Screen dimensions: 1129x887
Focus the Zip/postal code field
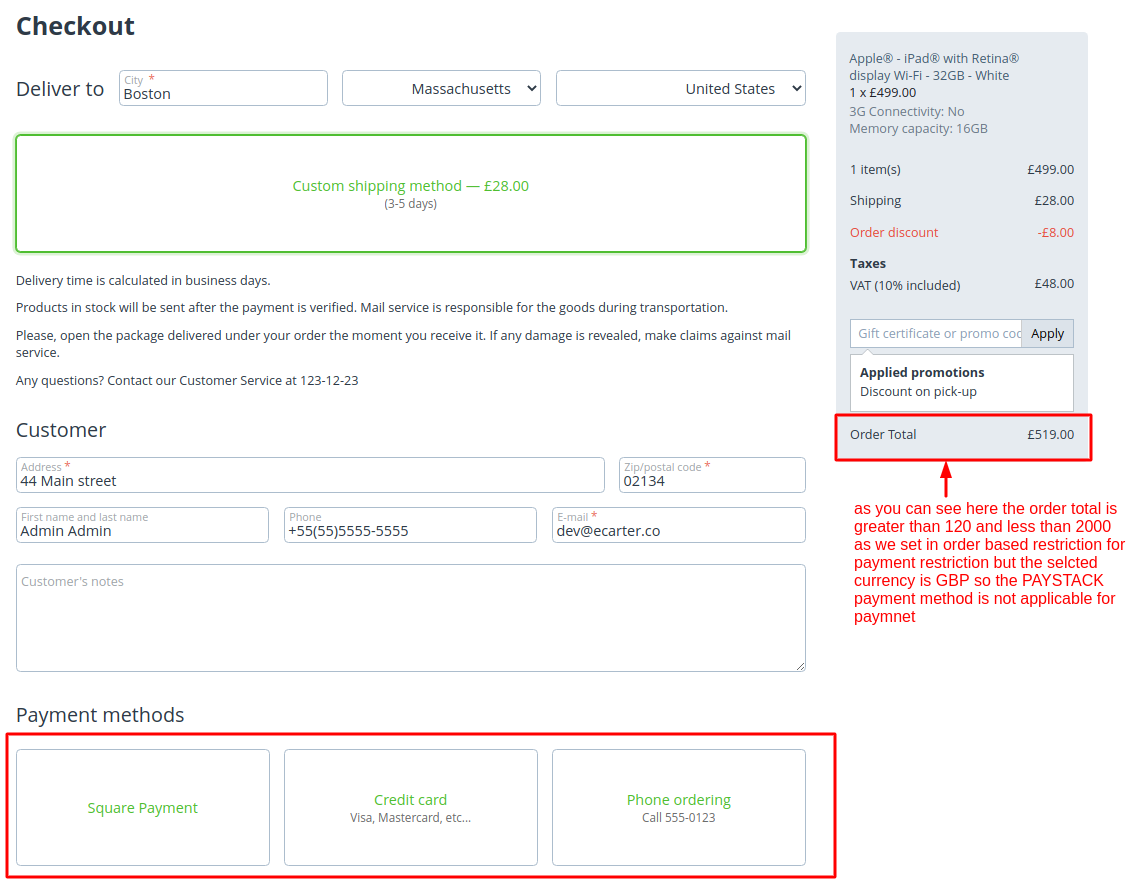click(712, 476)
